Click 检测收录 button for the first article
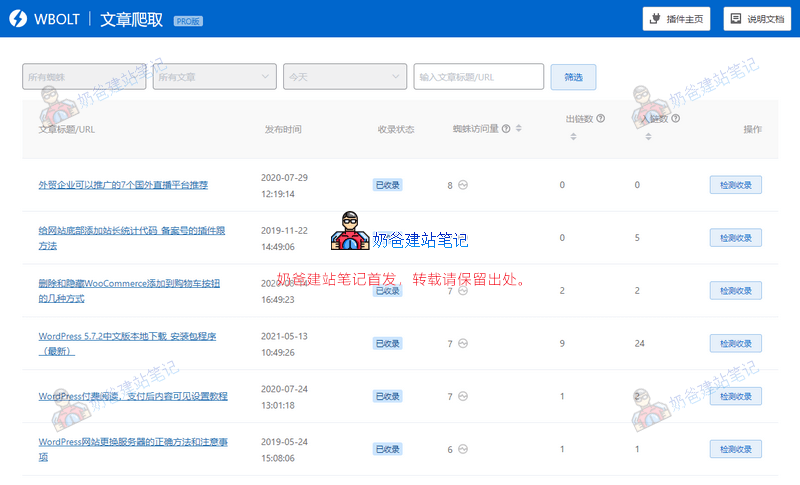The image size is (800, 485). click(x=735, y=185)
